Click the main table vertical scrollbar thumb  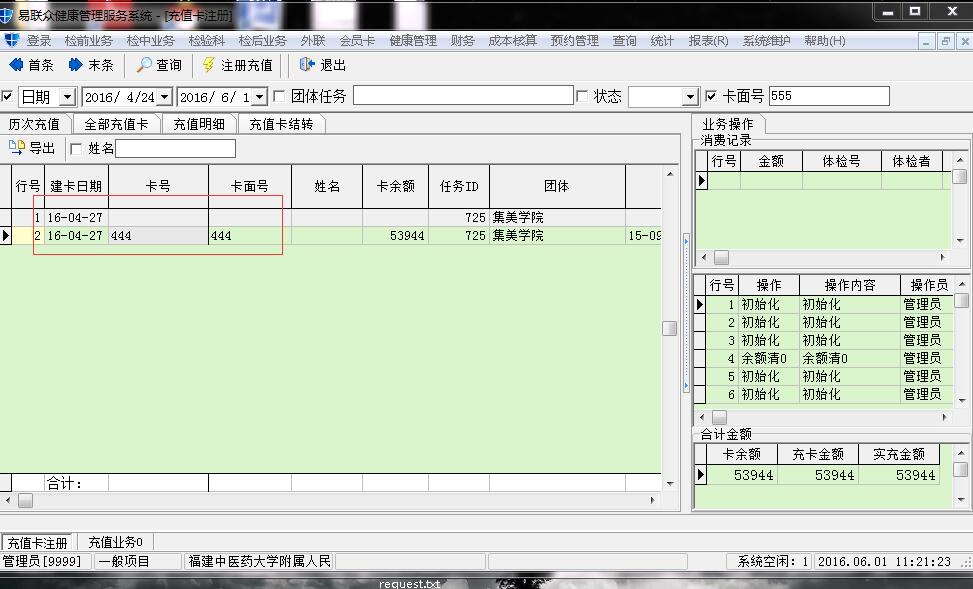pos(670,328)
